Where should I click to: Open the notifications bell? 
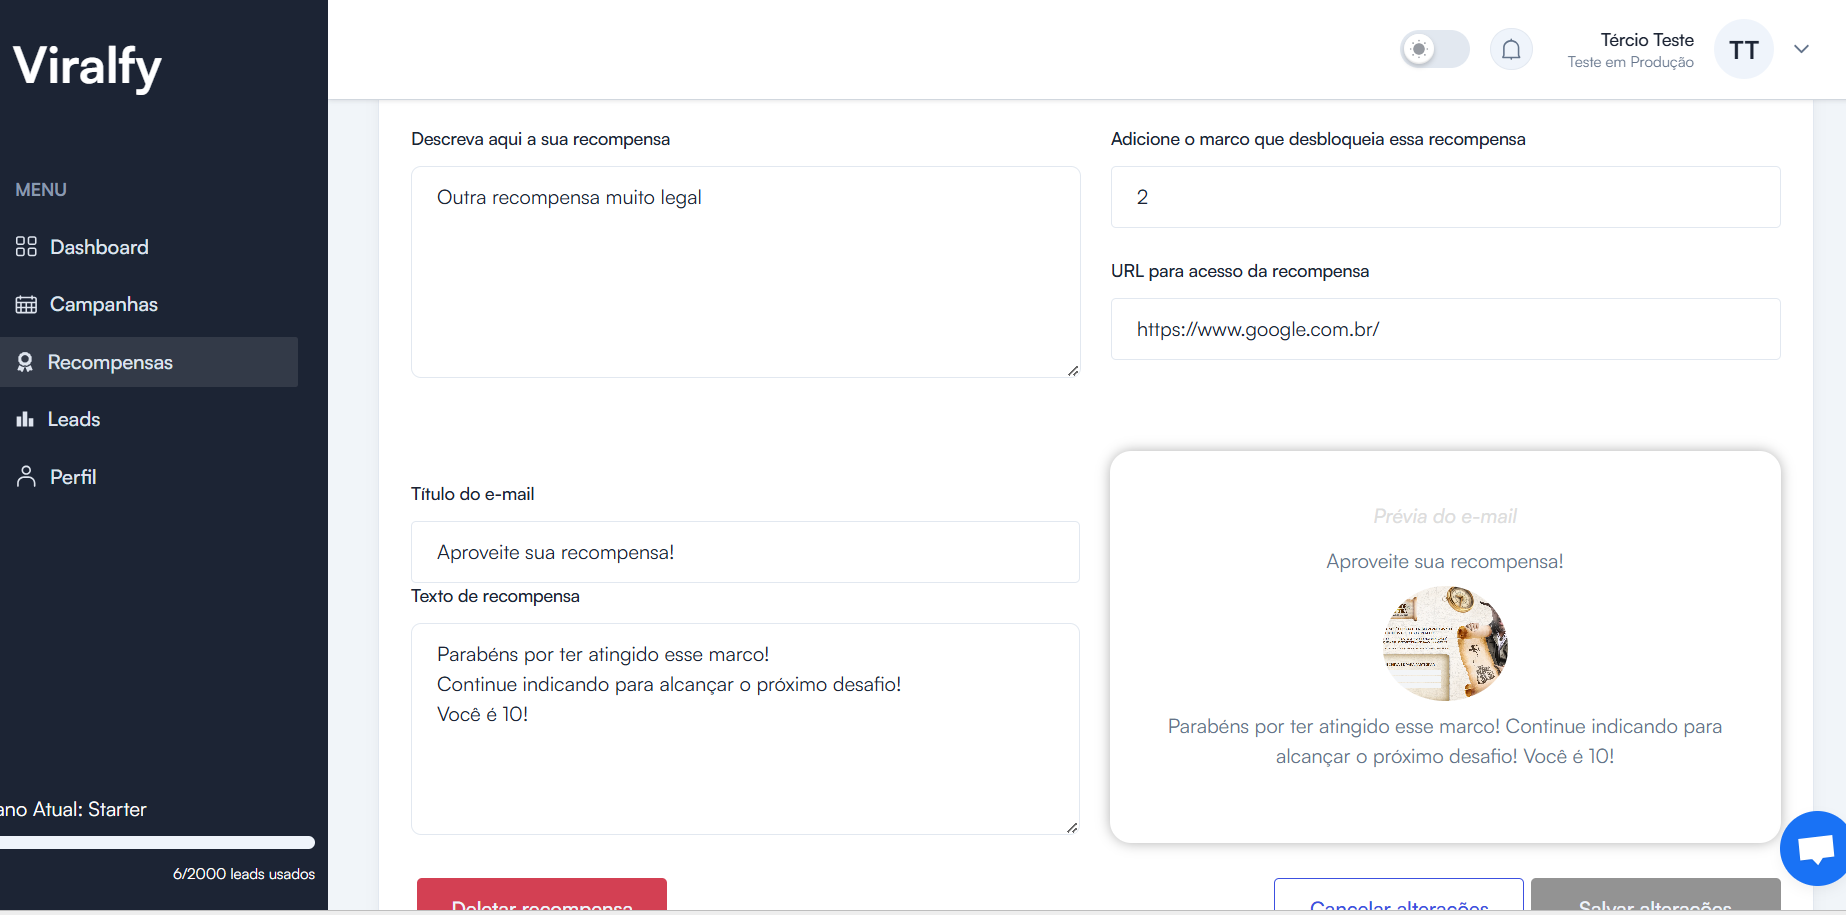coord(1511,49)
